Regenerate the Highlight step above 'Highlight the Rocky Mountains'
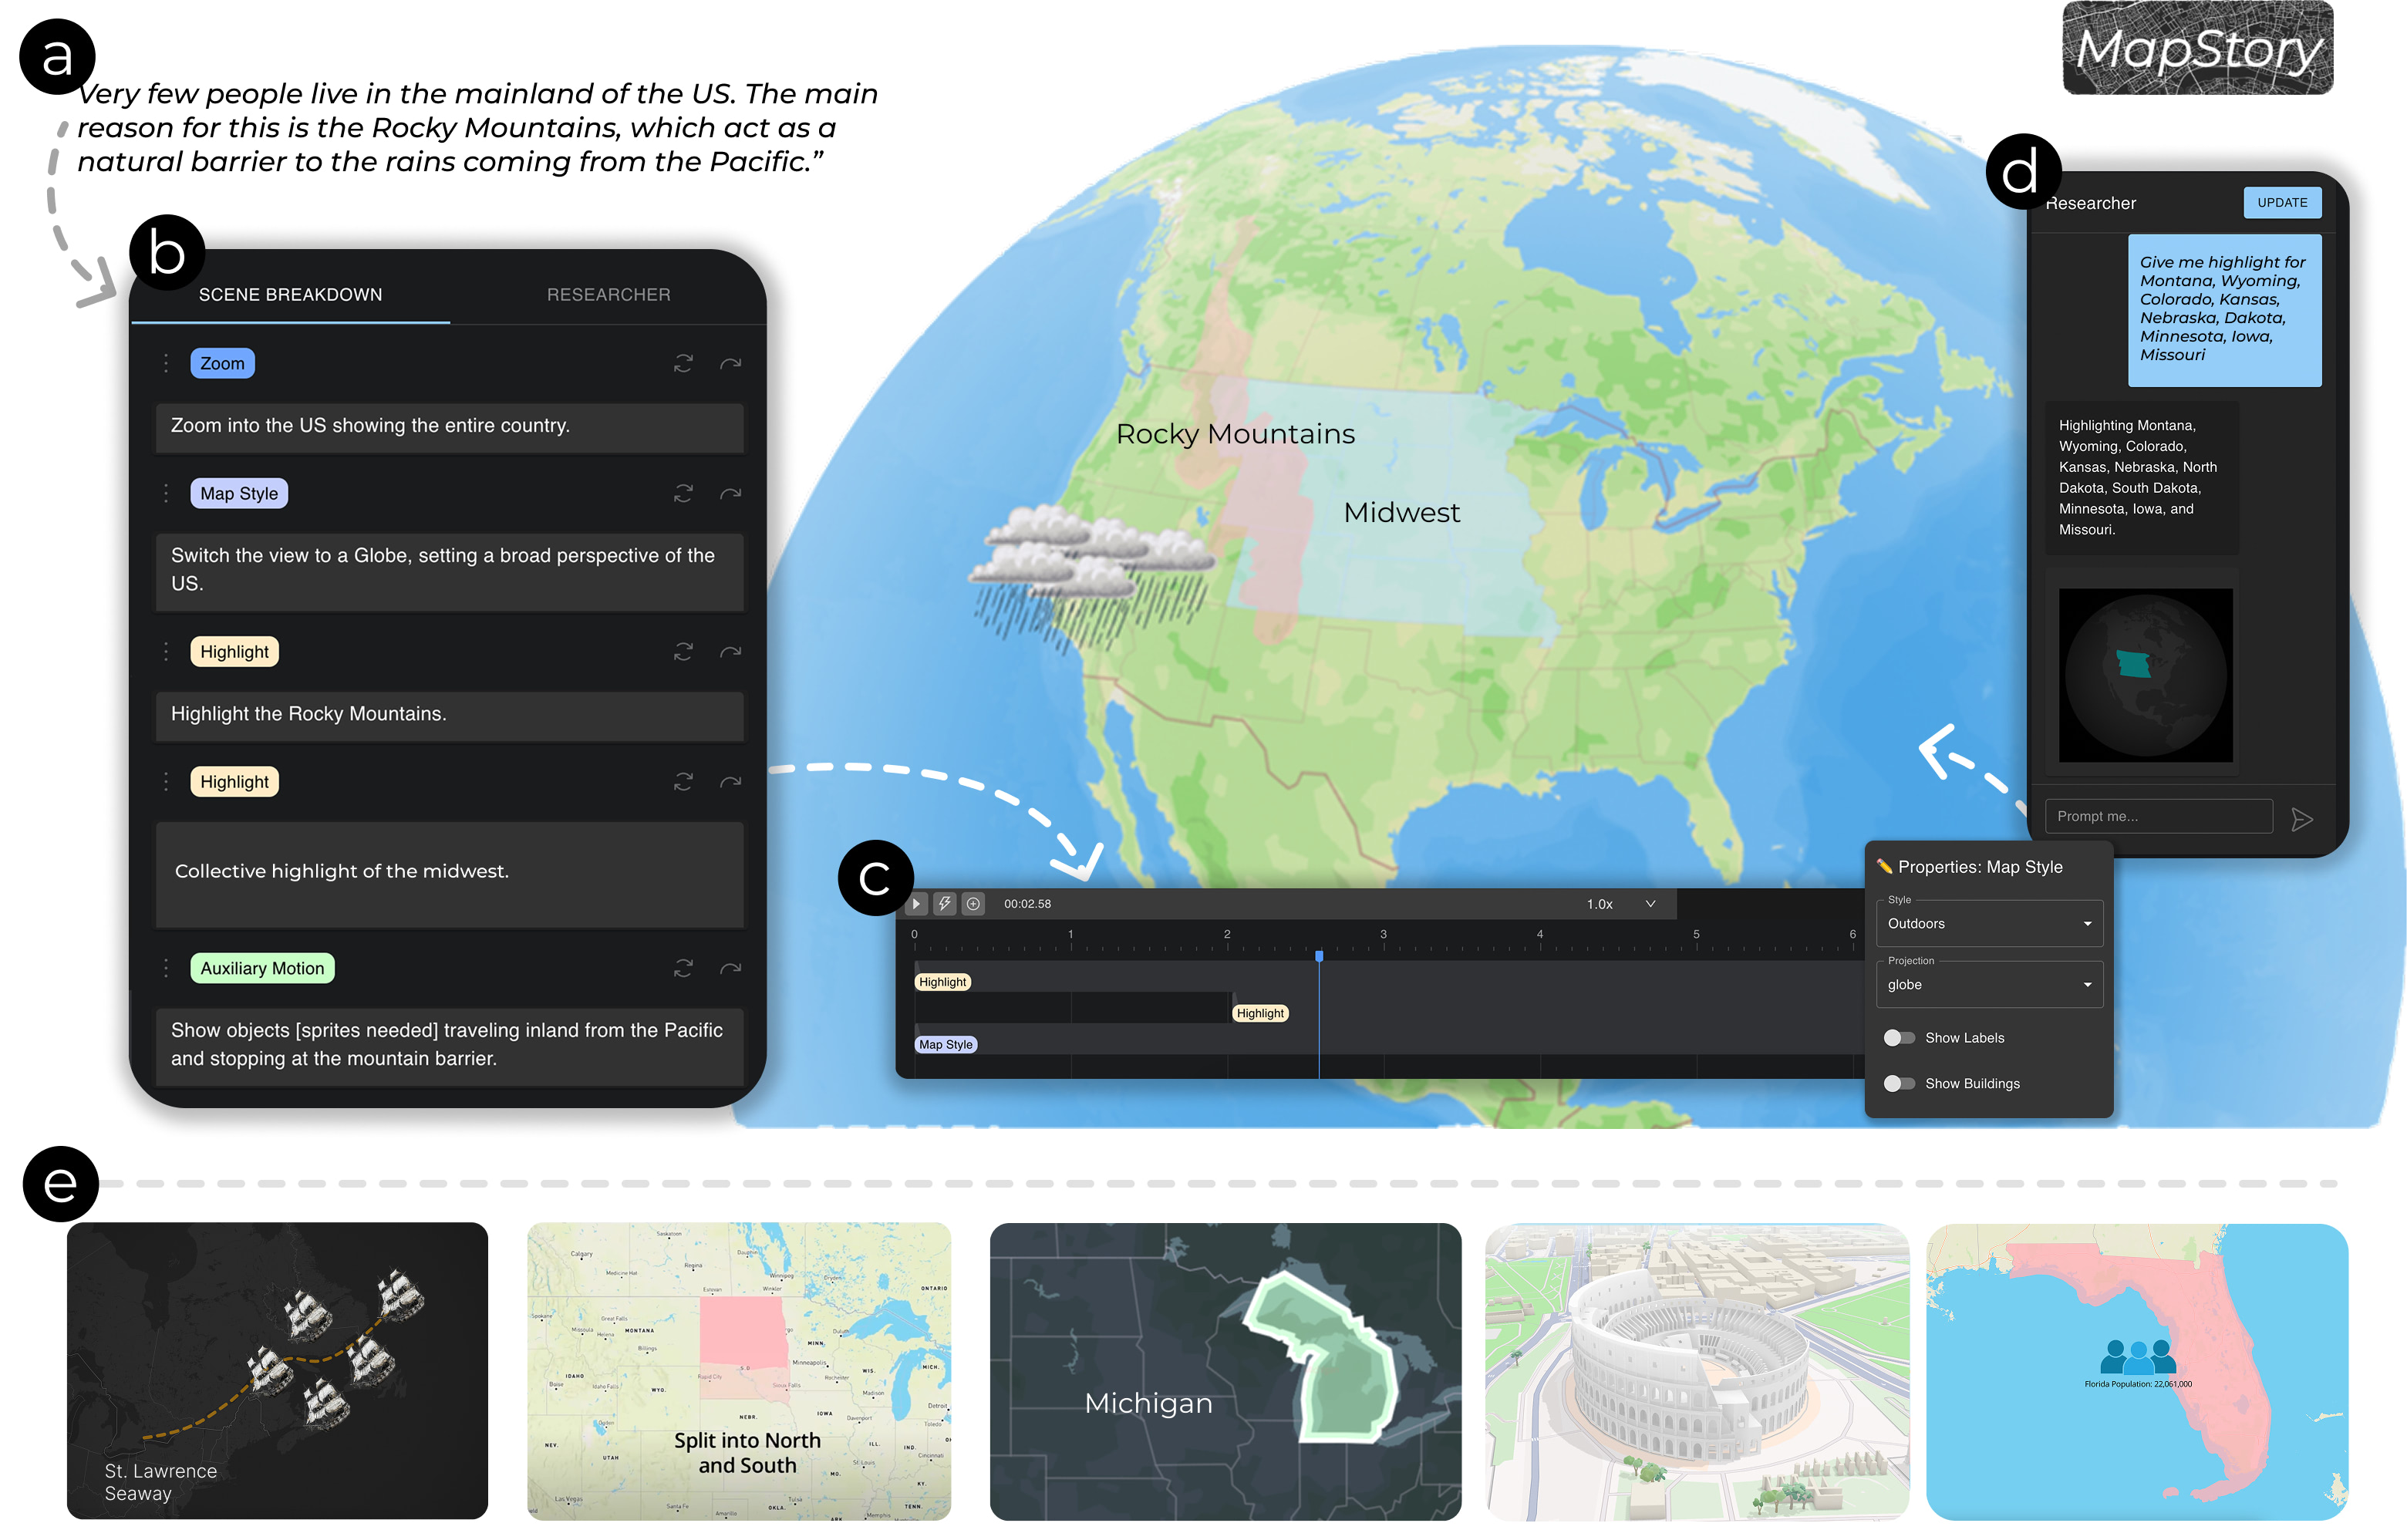 click(683, 652)
